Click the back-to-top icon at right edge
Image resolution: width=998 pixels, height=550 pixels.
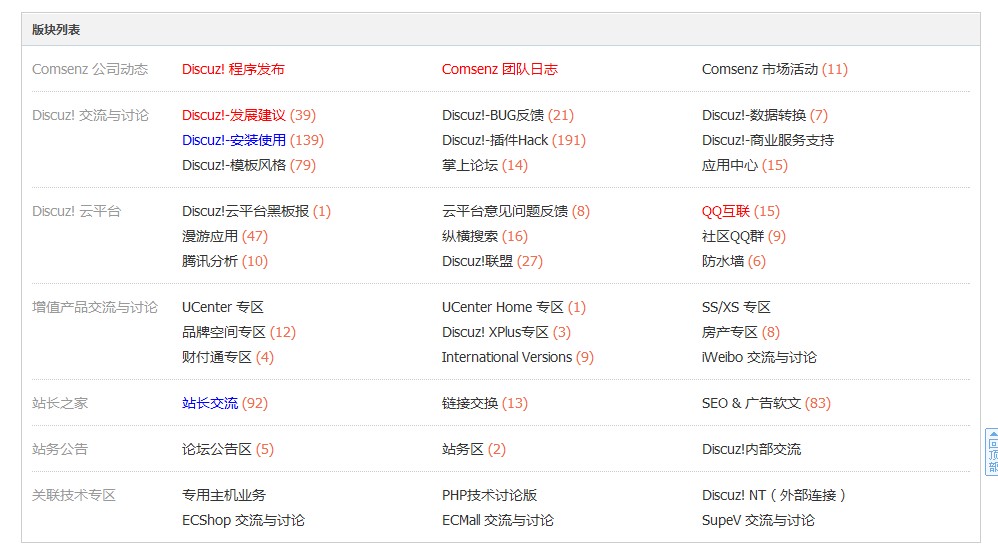(992, 452)
